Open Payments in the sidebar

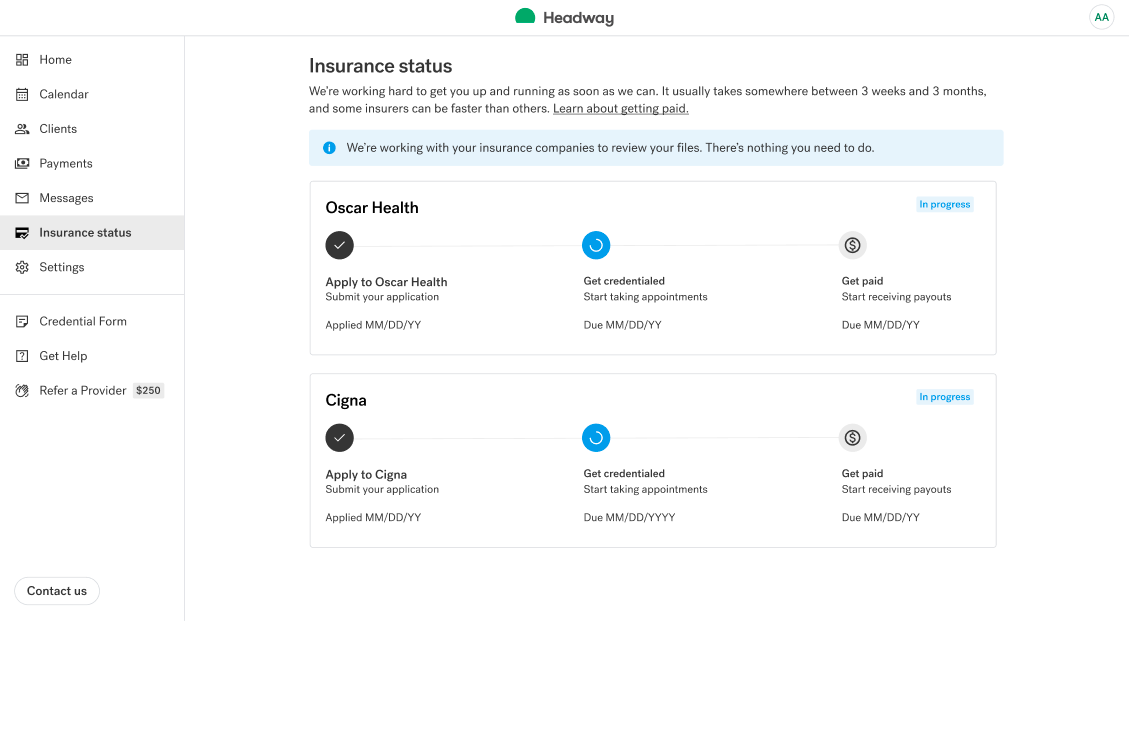point(92,164)
